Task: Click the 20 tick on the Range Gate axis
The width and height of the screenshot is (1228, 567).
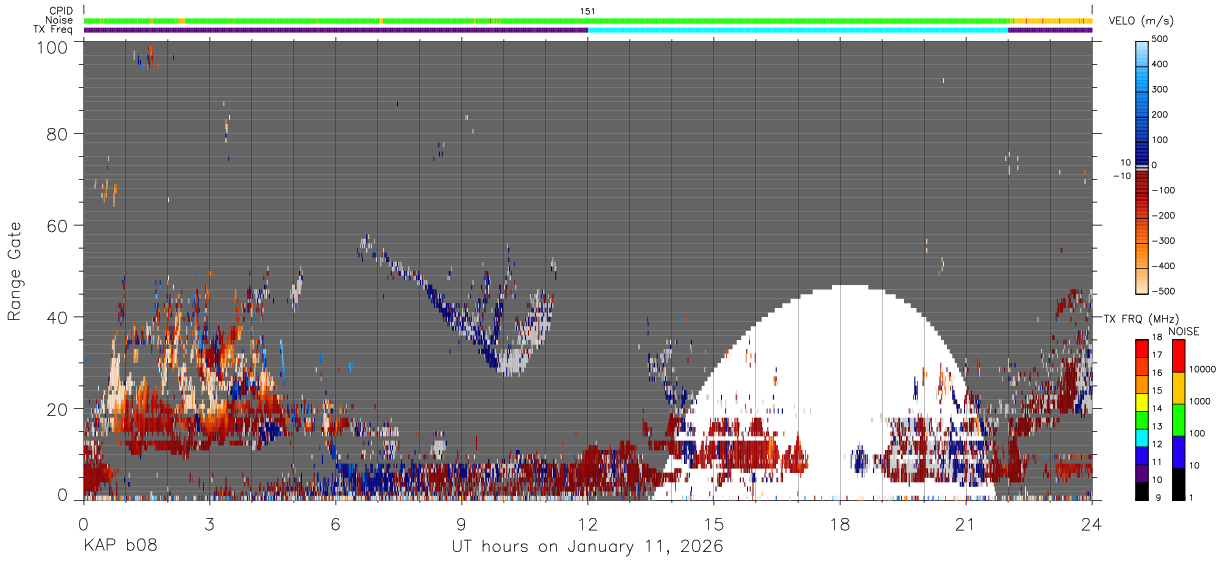Action: pyautogui.click(x=58, y=408)
